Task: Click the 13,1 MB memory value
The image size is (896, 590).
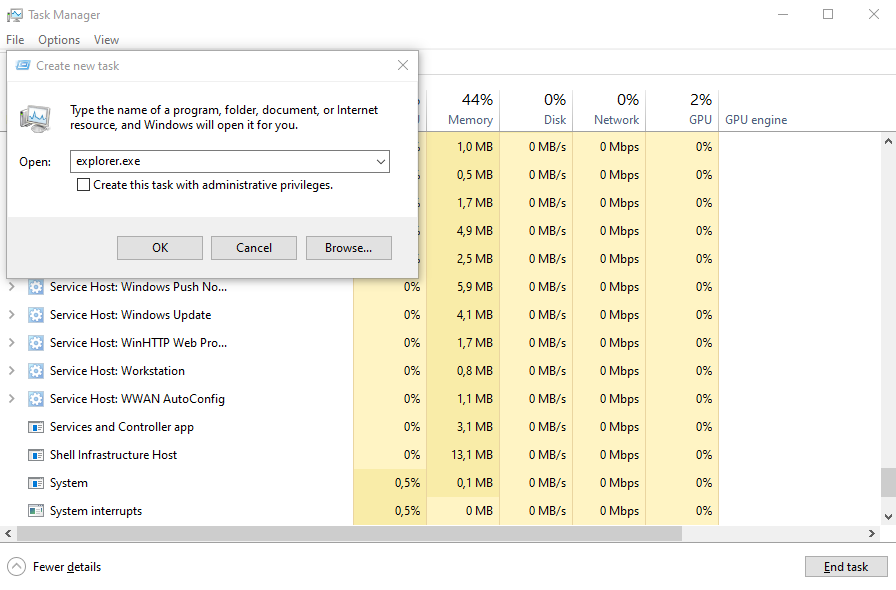Action: (x=471, y=455)
